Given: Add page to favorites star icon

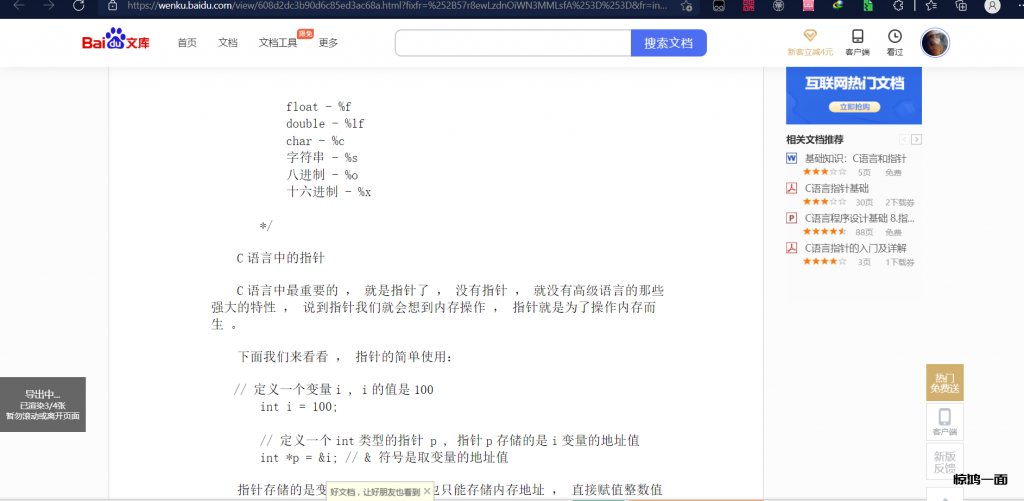Looking at the screenshot, I should point(686,6).
